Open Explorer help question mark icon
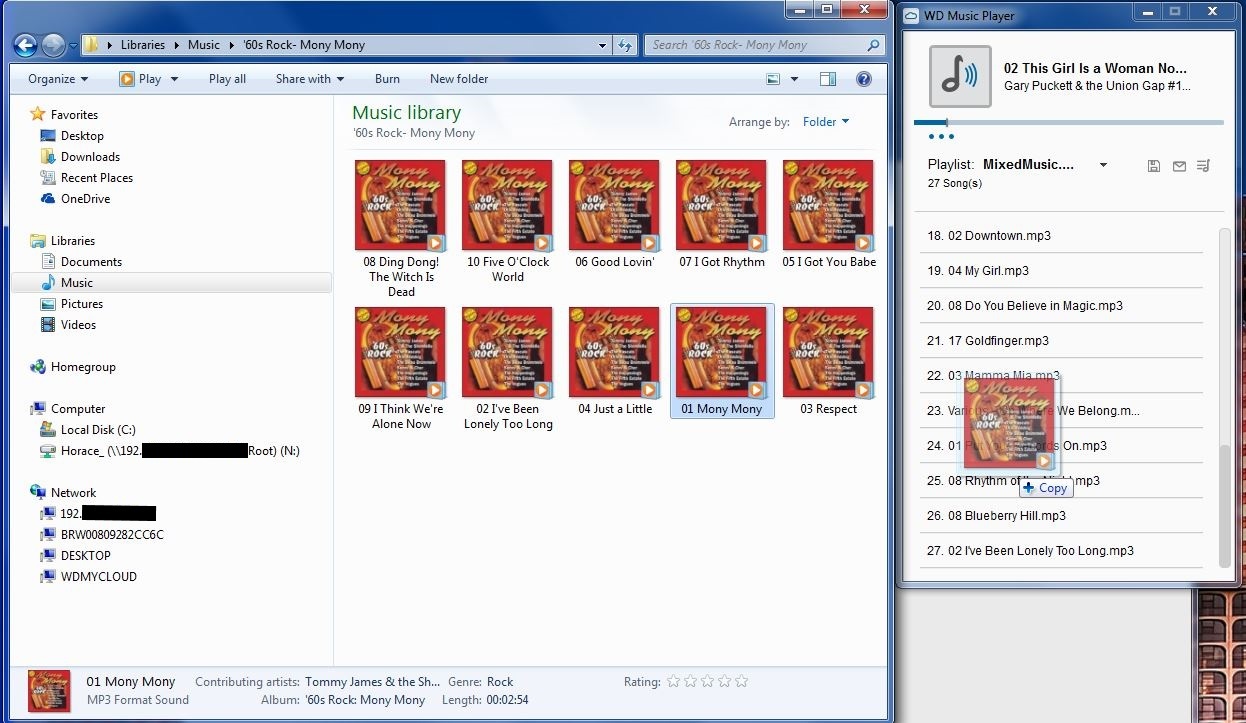 (864, 79)
